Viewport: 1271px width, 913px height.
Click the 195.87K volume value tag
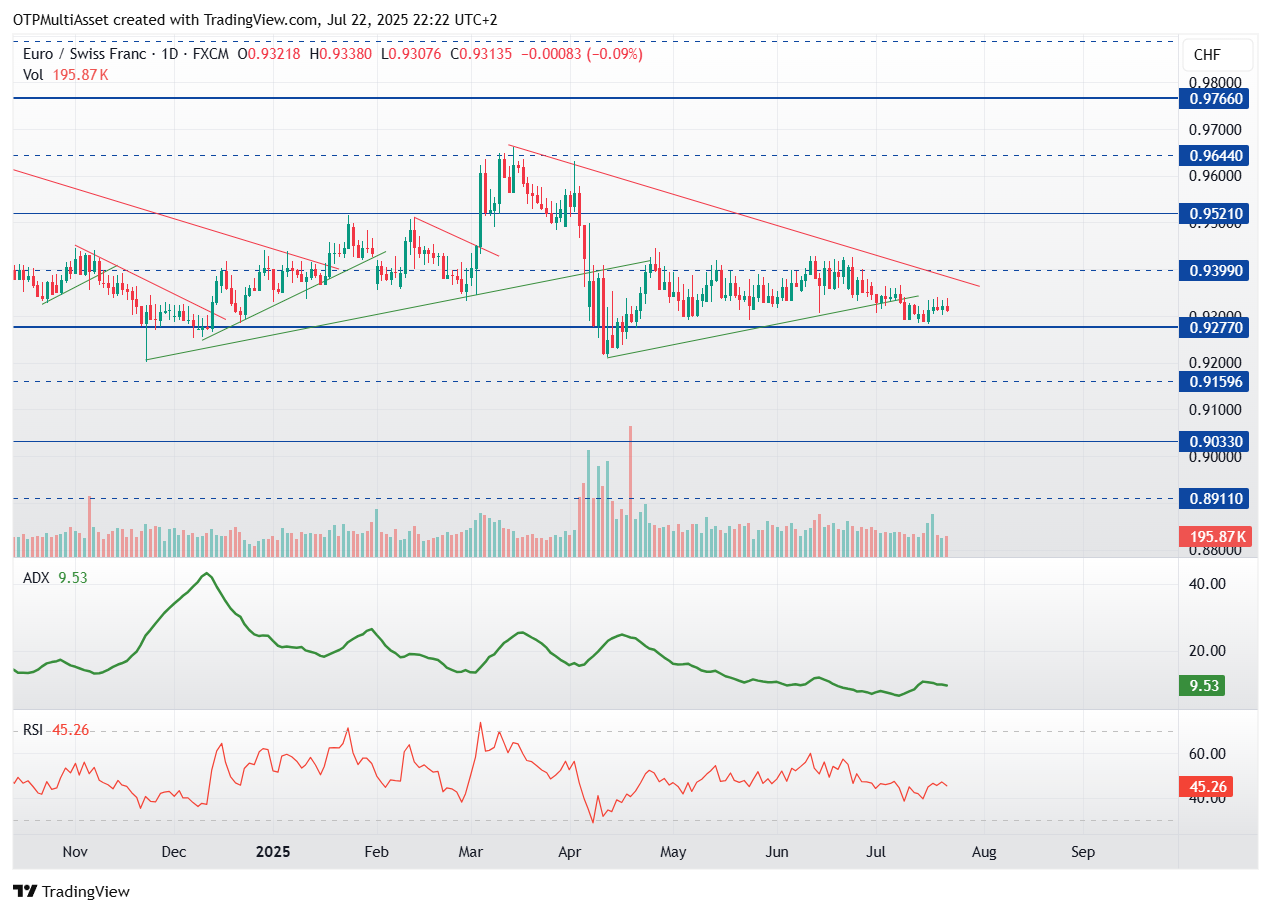point(1215,537)
